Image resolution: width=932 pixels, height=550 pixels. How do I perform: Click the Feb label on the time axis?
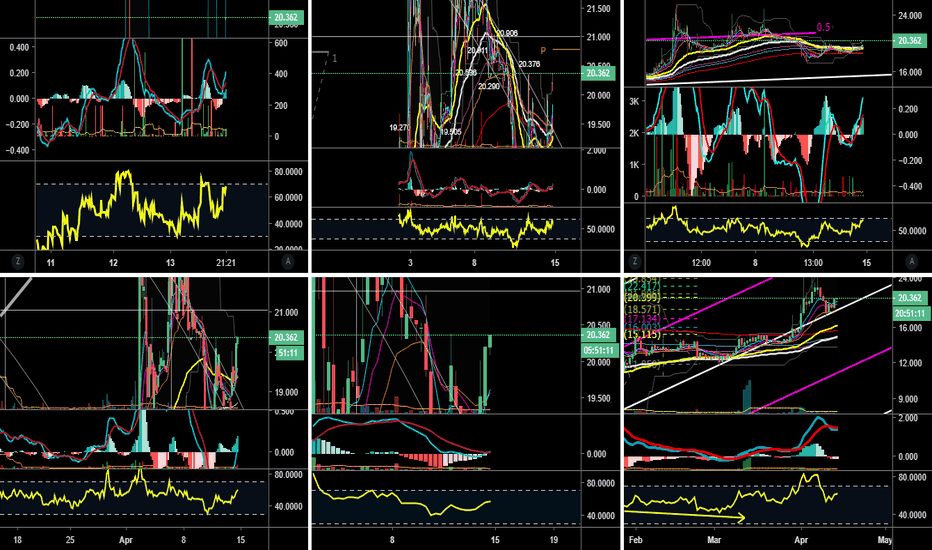[635, 540]
